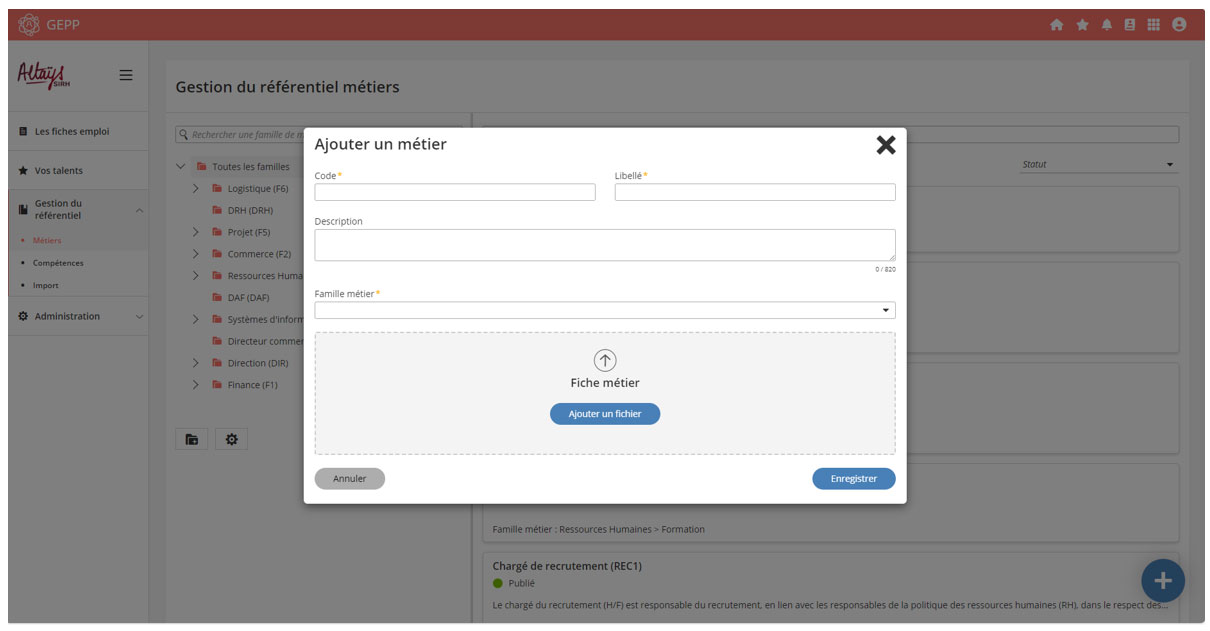Image resolution: width=1210 pixels, height=631 pixels.
Task: Toggle the hamburger menu icon
Action: coord(126,75)
